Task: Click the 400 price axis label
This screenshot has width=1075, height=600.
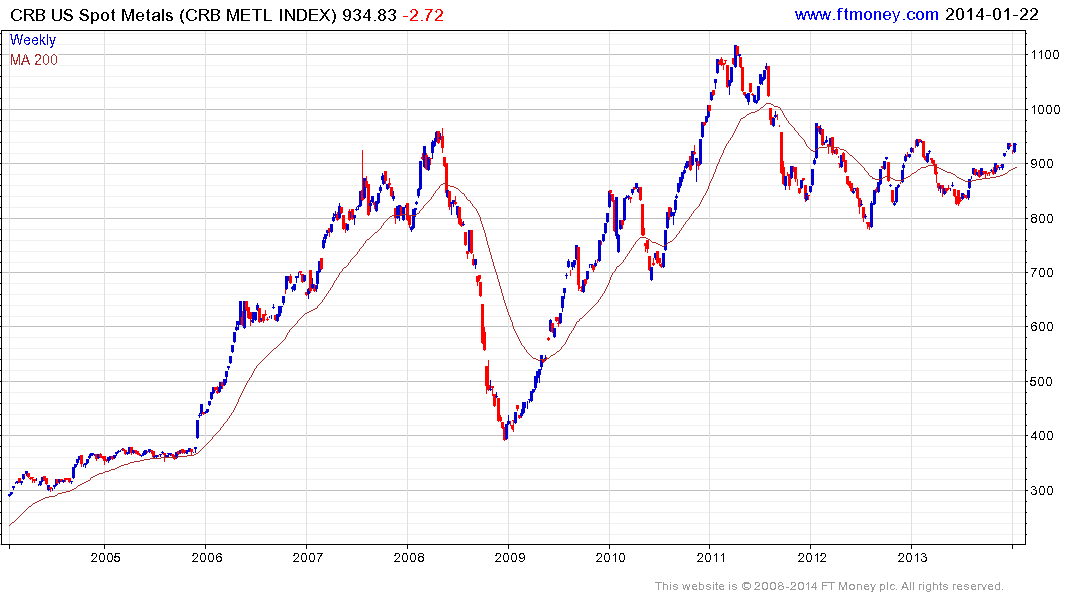Action: click(x=1042, y=436)
